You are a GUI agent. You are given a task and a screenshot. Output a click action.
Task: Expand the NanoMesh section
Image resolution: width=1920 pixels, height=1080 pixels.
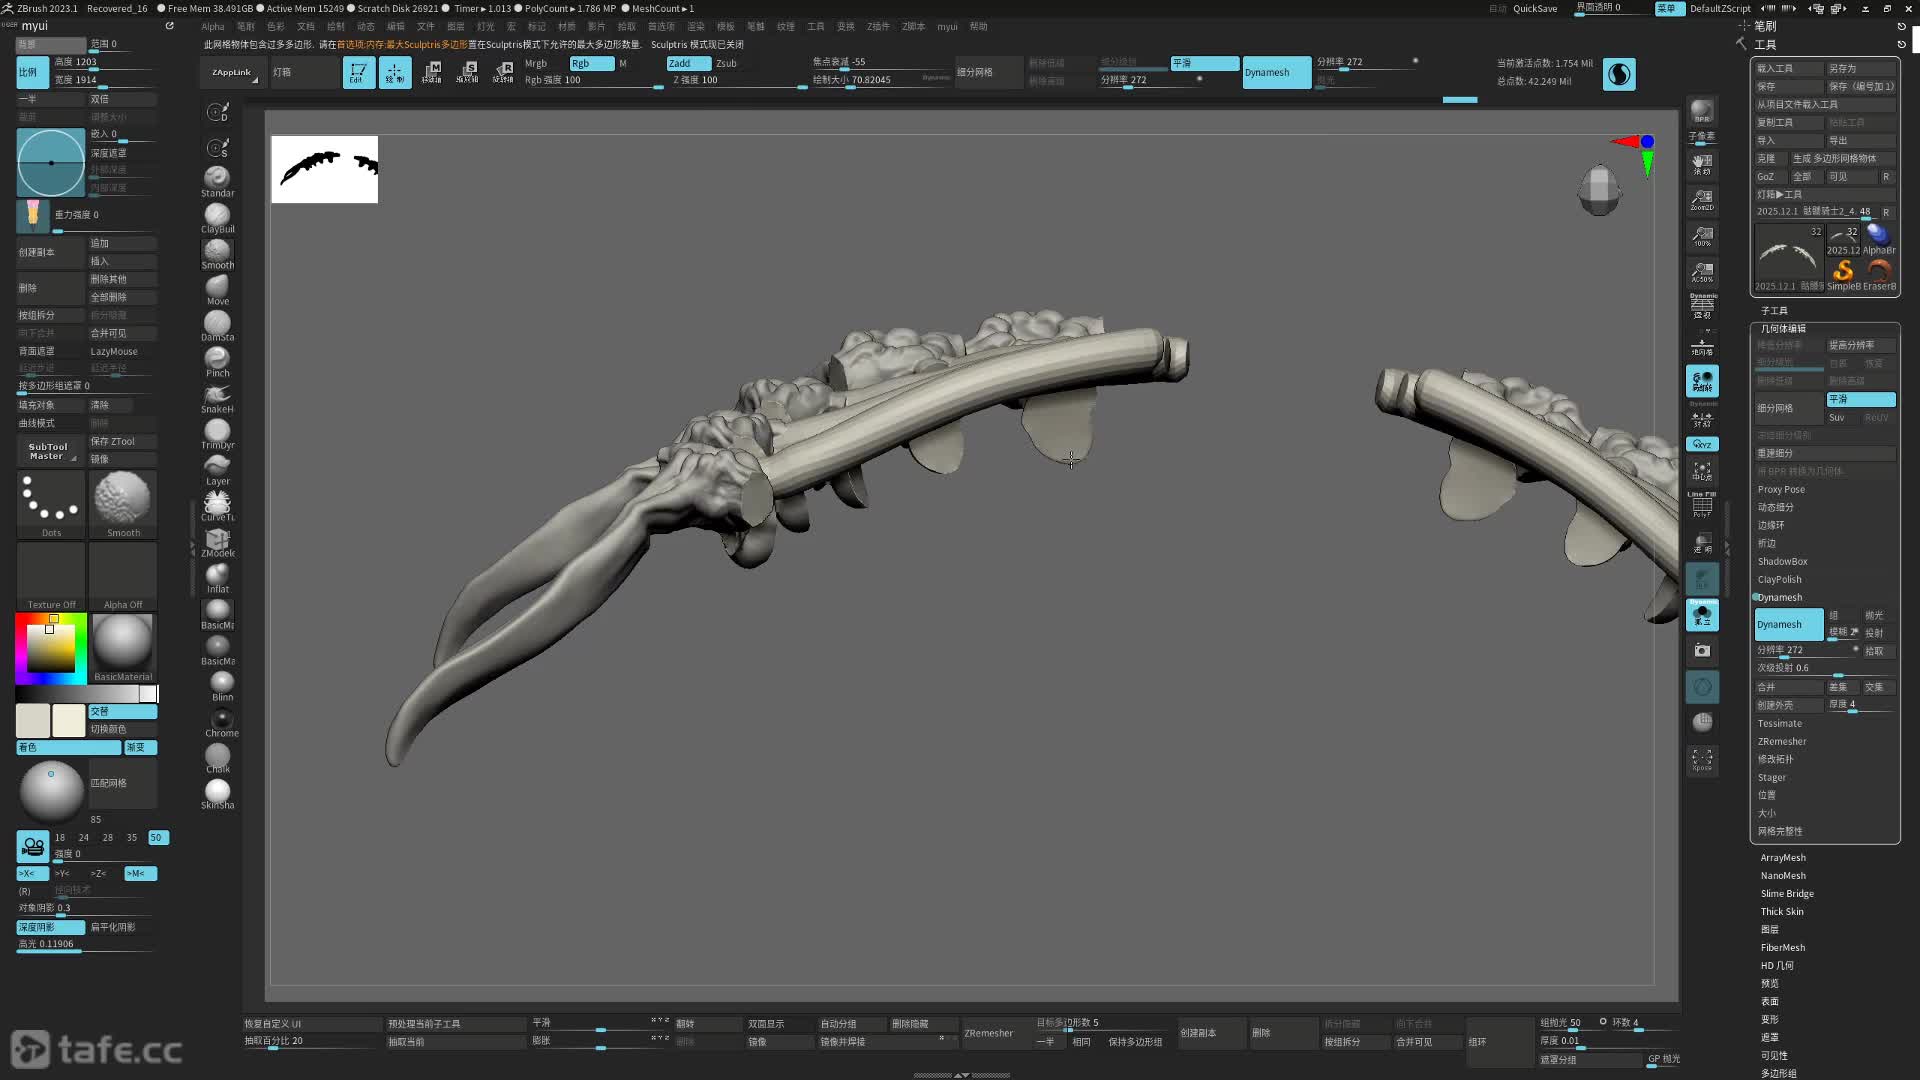click(x=1782, y=876)
